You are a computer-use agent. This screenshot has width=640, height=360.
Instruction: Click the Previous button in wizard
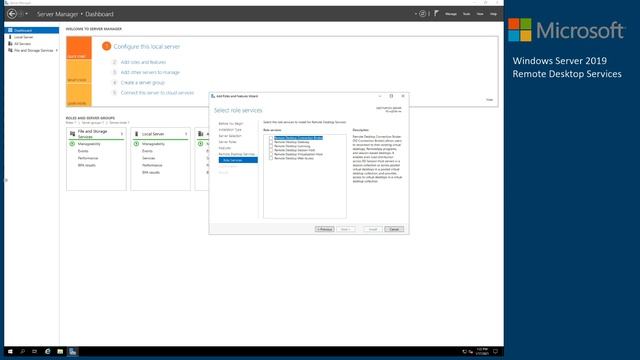[x=324, y=229]
